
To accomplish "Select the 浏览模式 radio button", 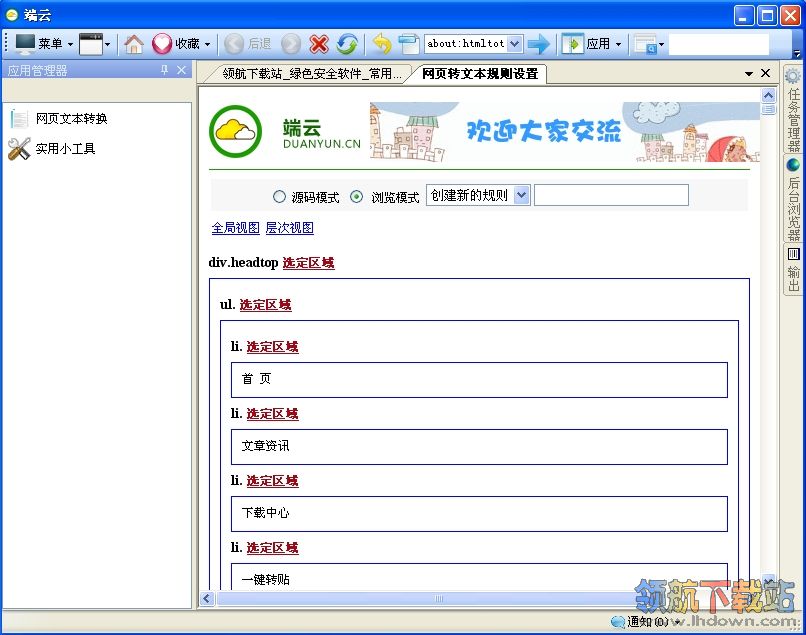I will pos(356,197).
